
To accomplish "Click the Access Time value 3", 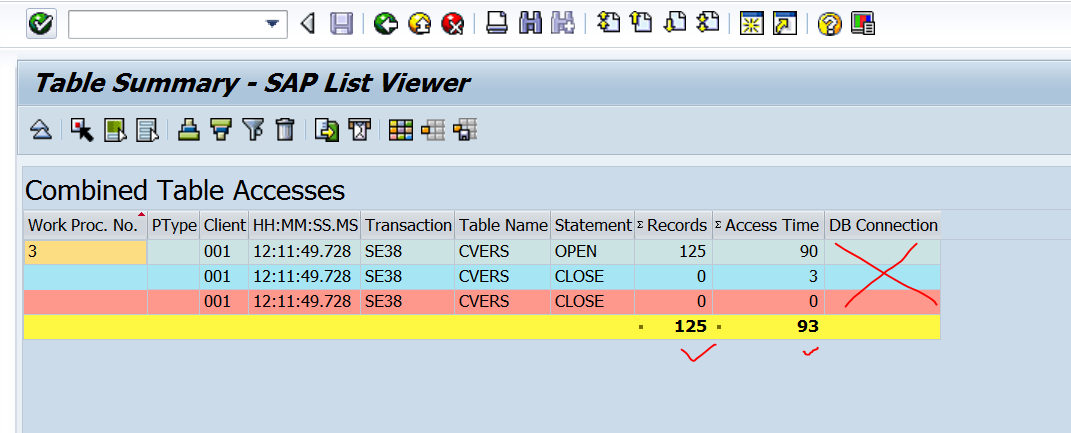I will 768,277.
